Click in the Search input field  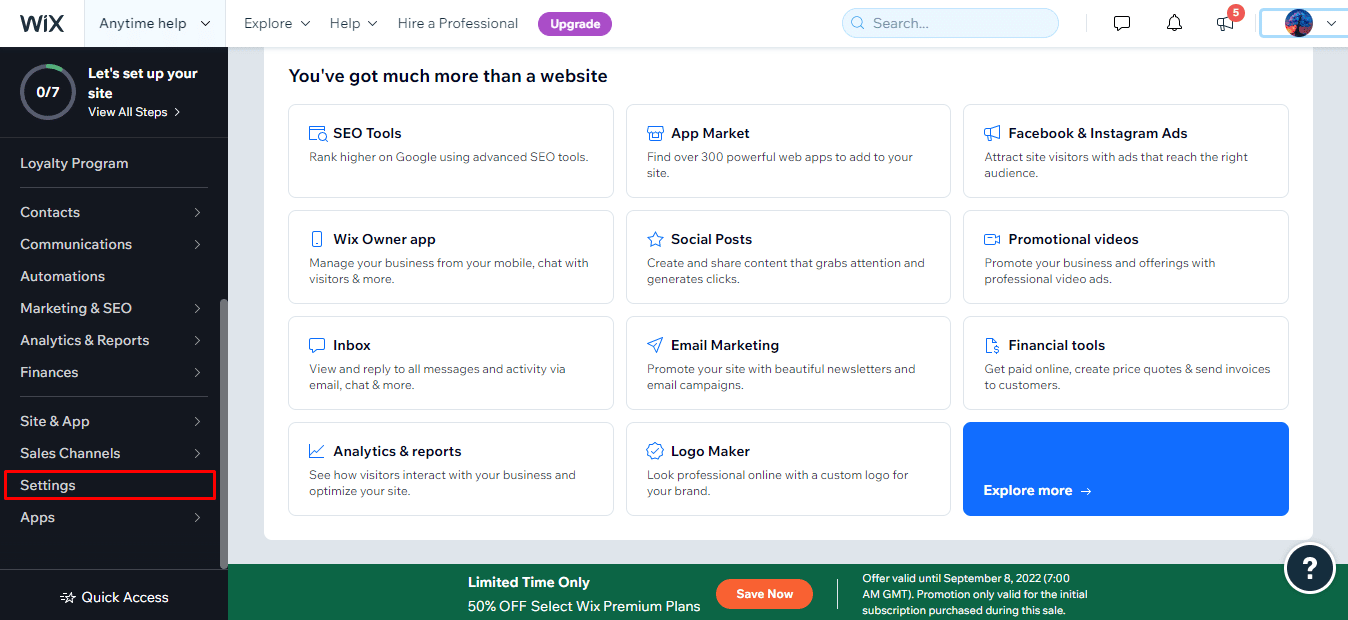(950, 23)
